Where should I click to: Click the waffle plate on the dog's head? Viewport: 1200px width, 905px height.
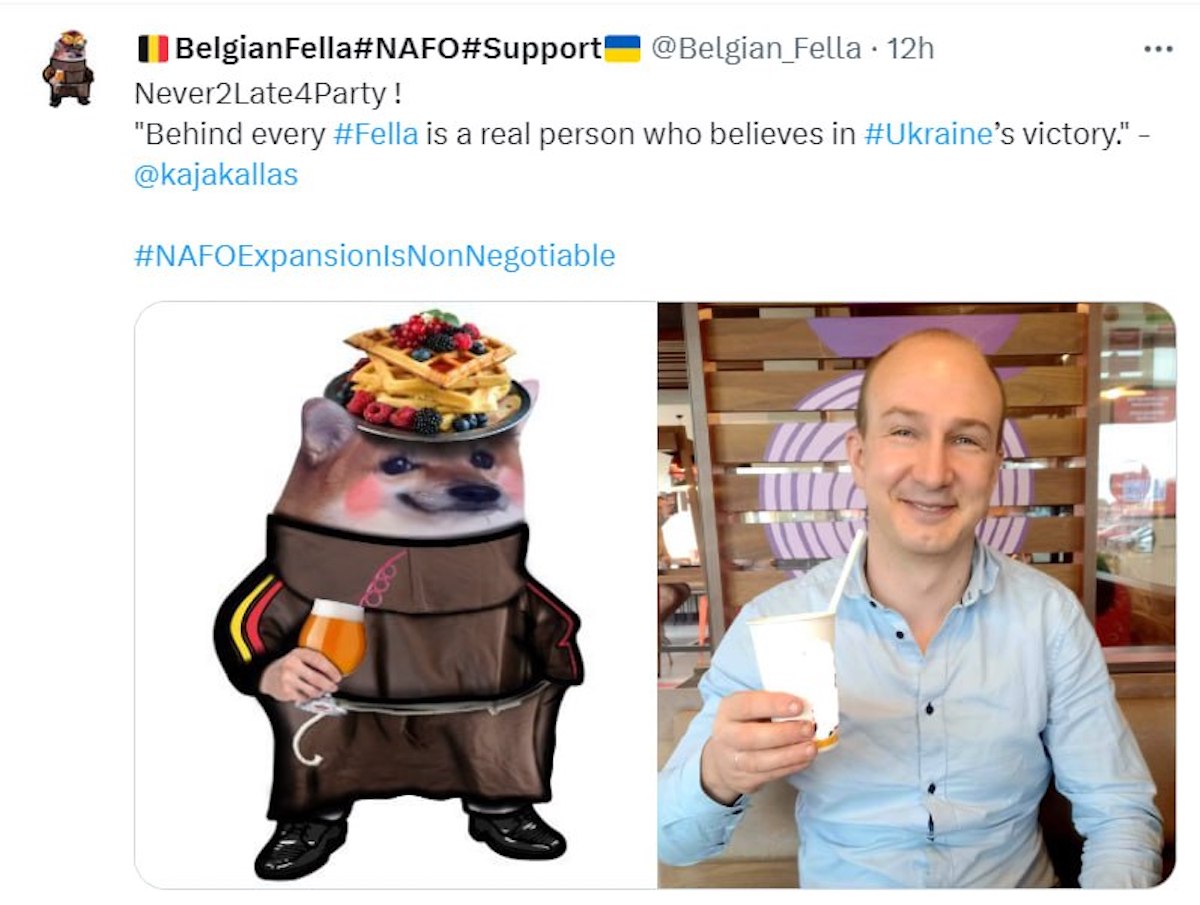point(428,374)
